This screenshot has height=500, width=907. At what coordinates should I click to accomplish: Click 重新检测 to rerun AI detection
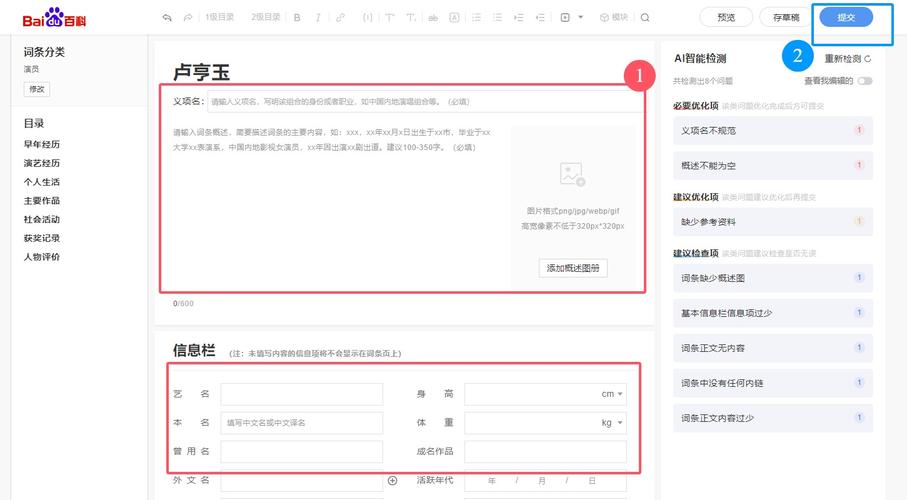847,58
